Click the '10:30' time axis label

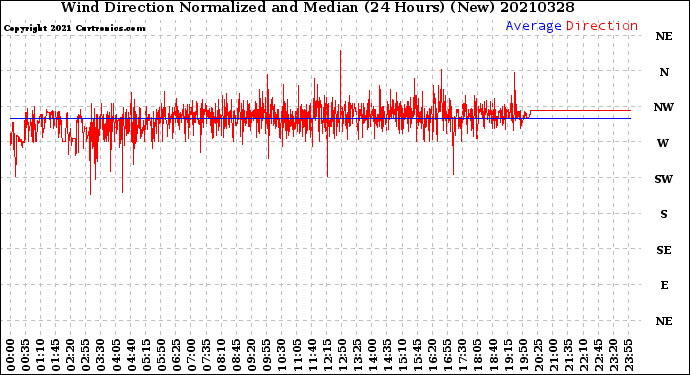[282, 355]
